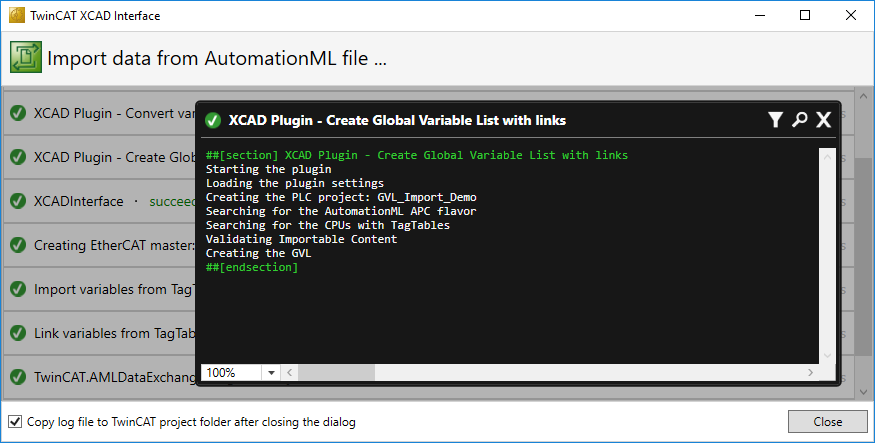
Task: Click green check icon in log popup header
Action: pyautogui.click(x=213, y=120)
